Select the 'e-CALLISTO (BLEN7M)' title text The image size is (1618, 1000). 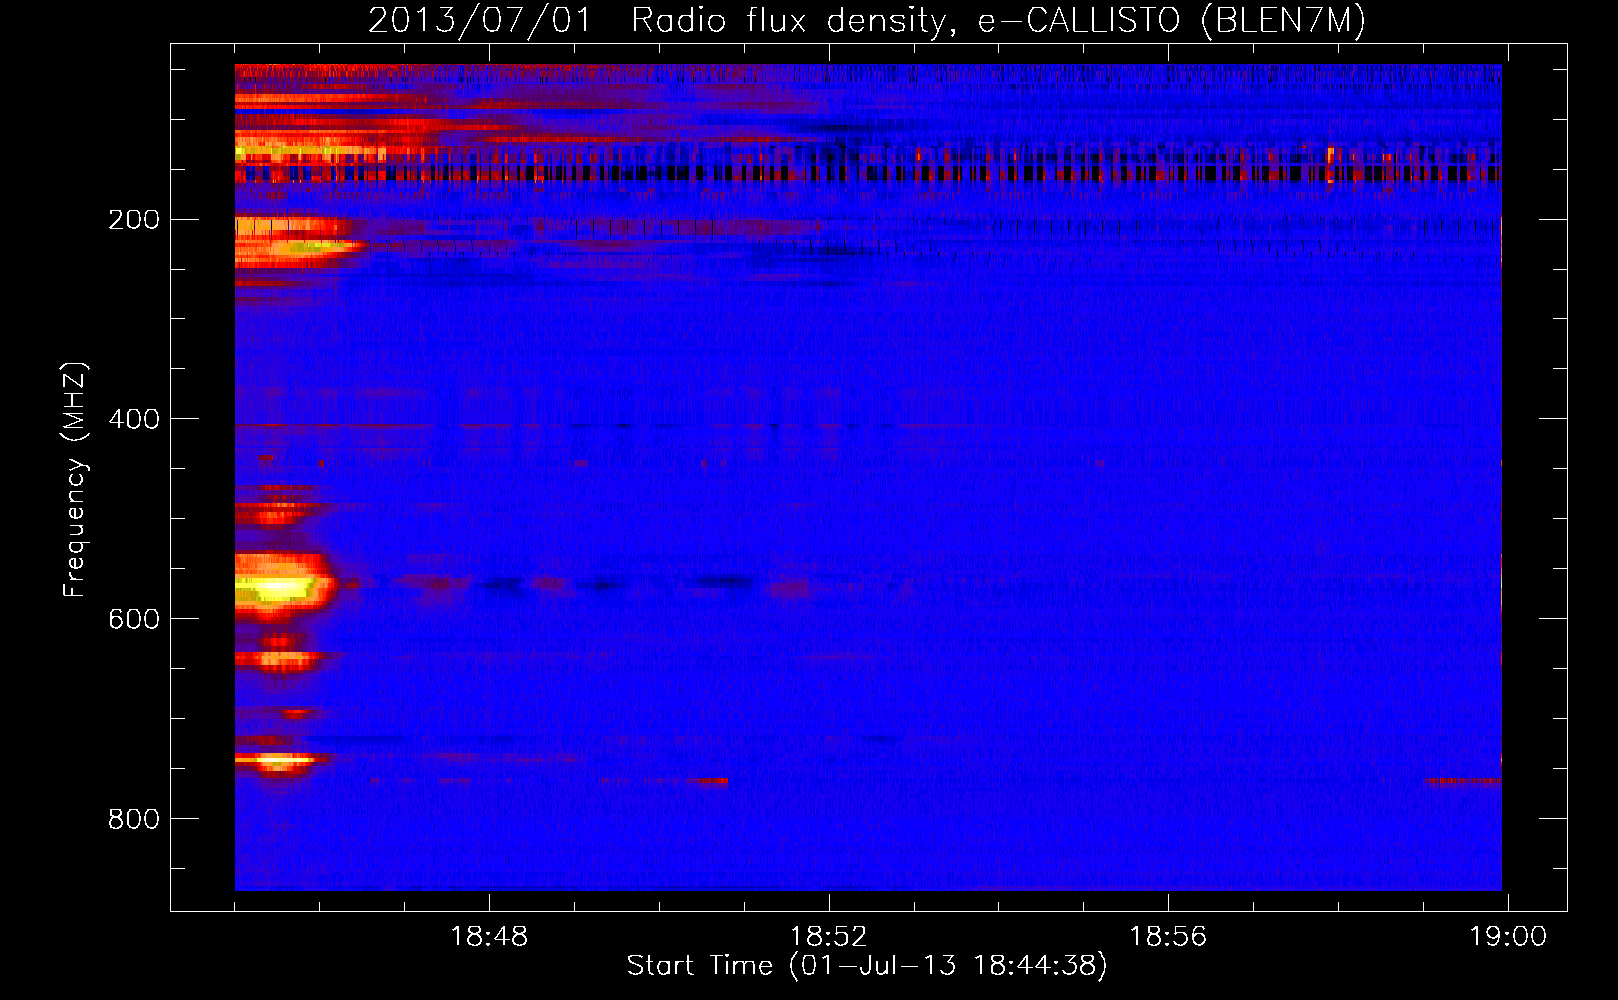tap(1172, 21)
